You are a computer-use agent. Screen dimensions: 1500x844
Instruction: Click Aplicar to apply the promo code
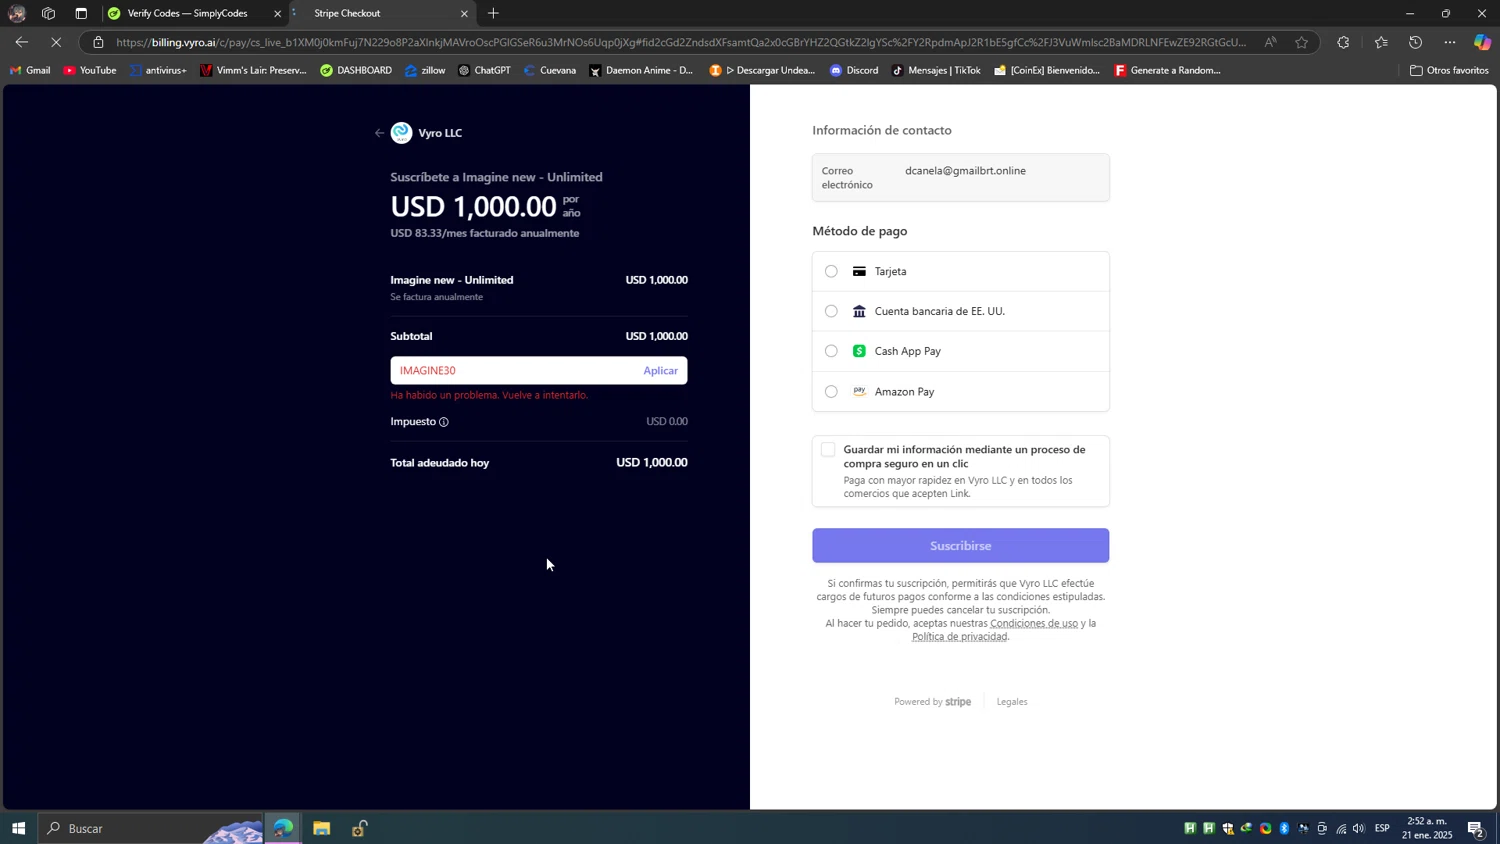tap(660, 371)
